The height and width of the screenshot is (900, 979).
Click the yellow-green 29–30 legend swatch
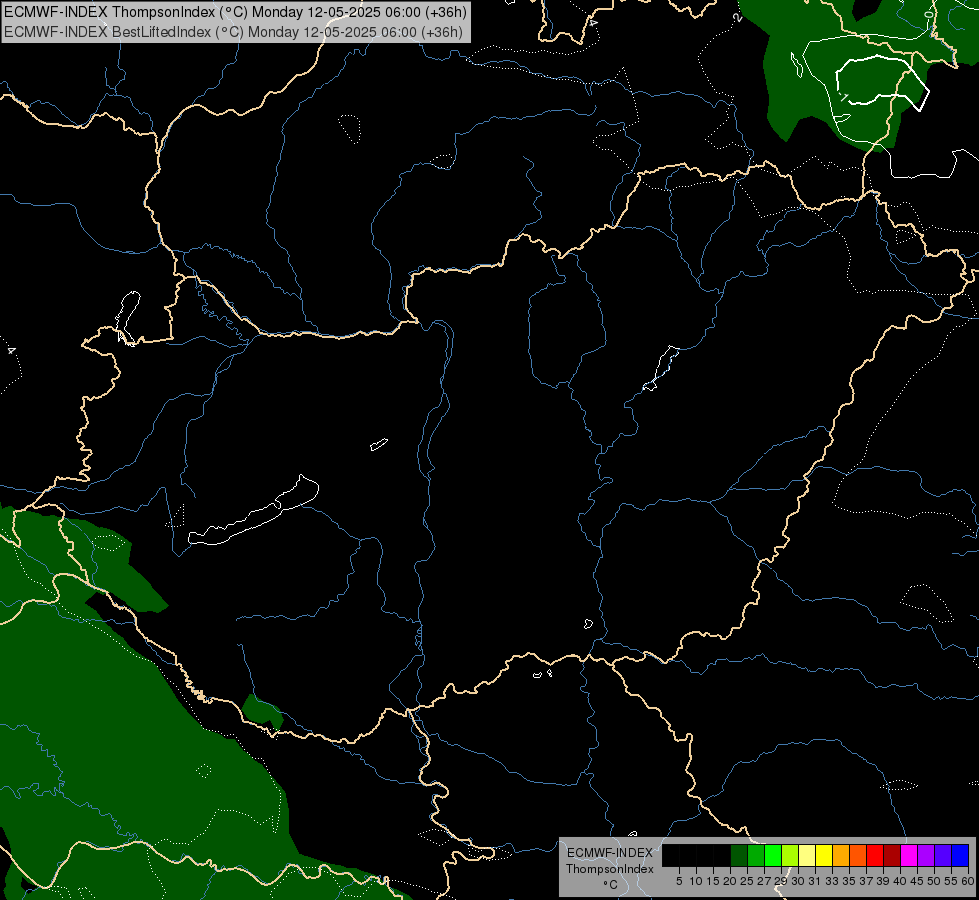790,855
